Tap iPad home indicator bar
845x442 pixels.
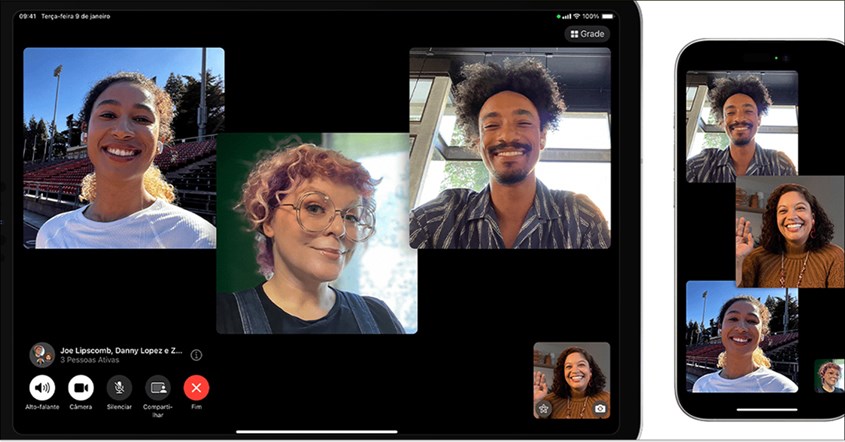[x=317, y=432]
